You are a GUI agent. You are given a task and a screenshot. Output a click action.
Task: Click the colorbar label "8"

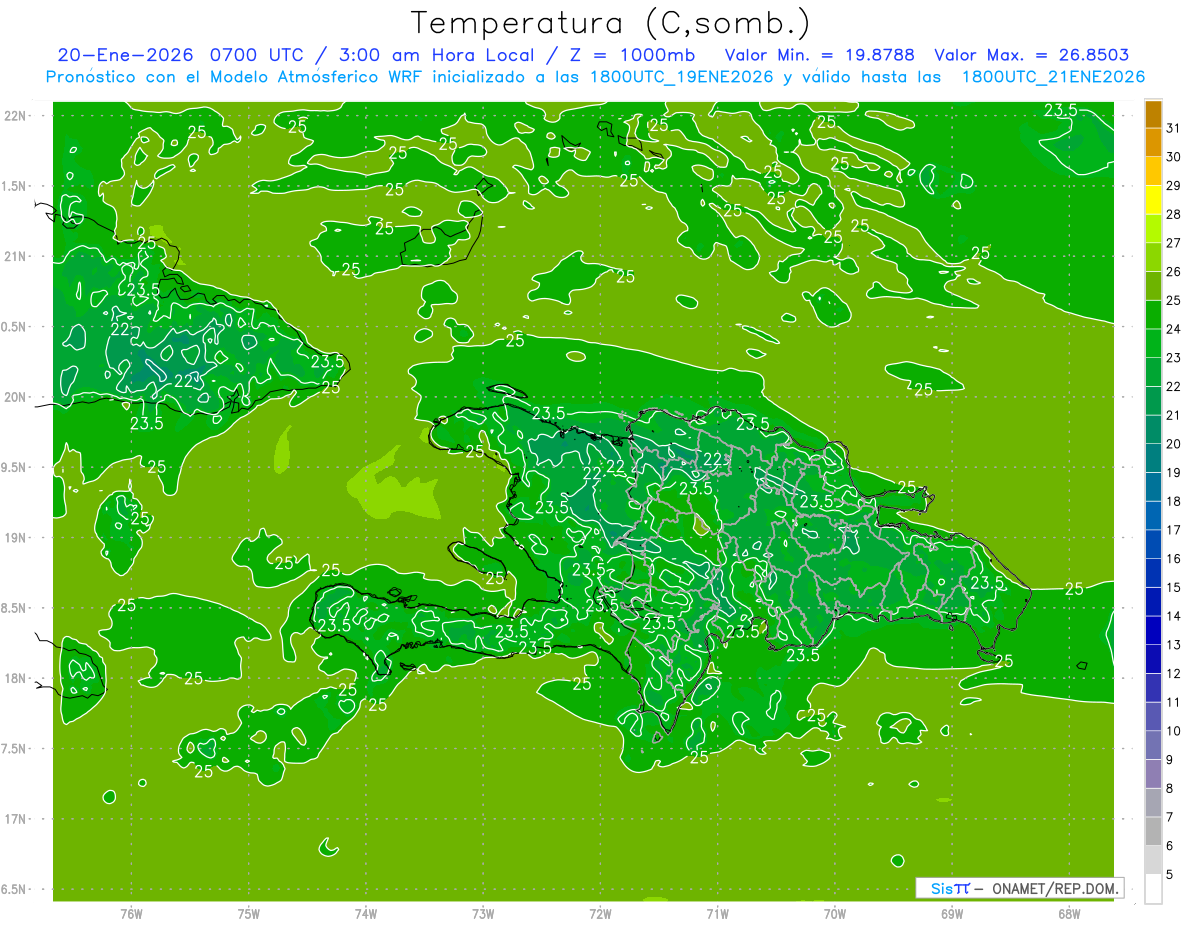coord(1170,789)
